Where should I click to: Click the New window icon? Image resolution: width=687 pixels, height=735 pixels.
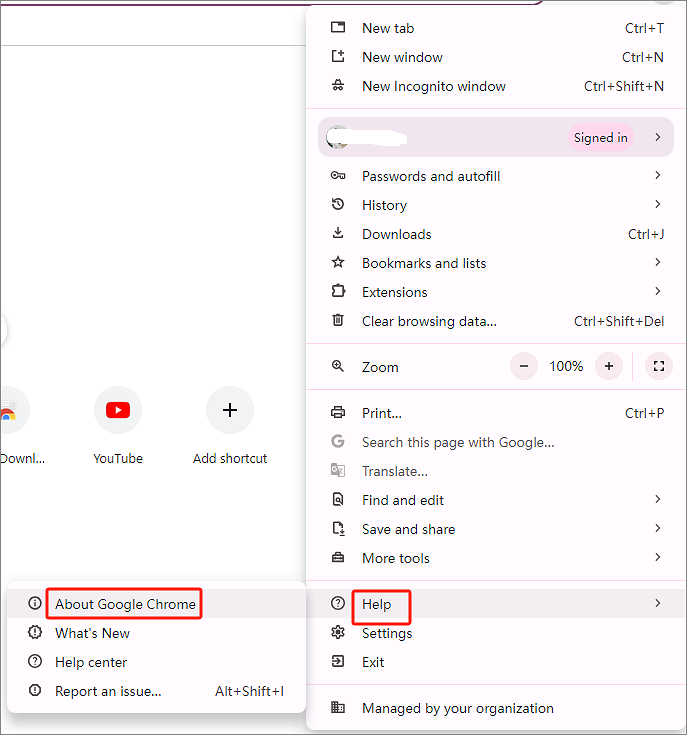(338, 56)
